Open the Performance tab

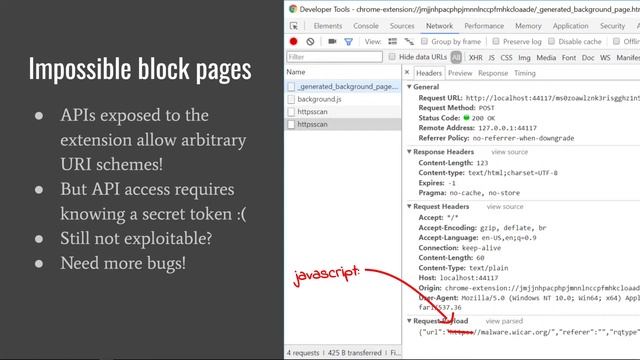[x=484, y=26]
